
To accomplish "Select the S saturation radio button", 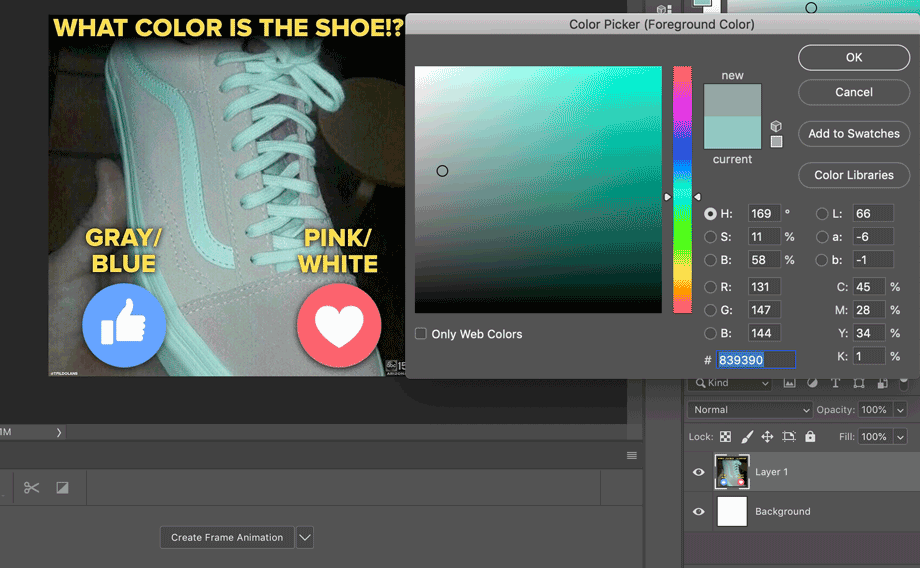I will click(710, 237).
